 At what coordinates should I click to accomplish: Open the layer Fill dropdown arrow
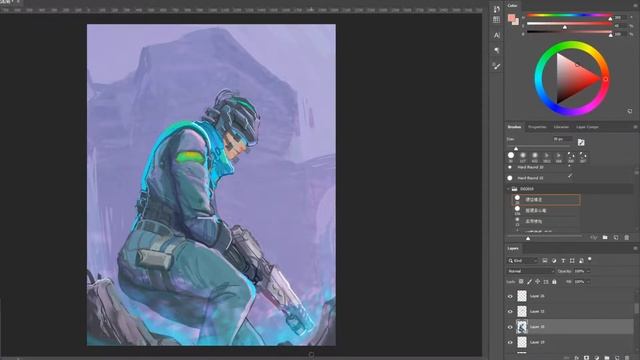[588, 282]
